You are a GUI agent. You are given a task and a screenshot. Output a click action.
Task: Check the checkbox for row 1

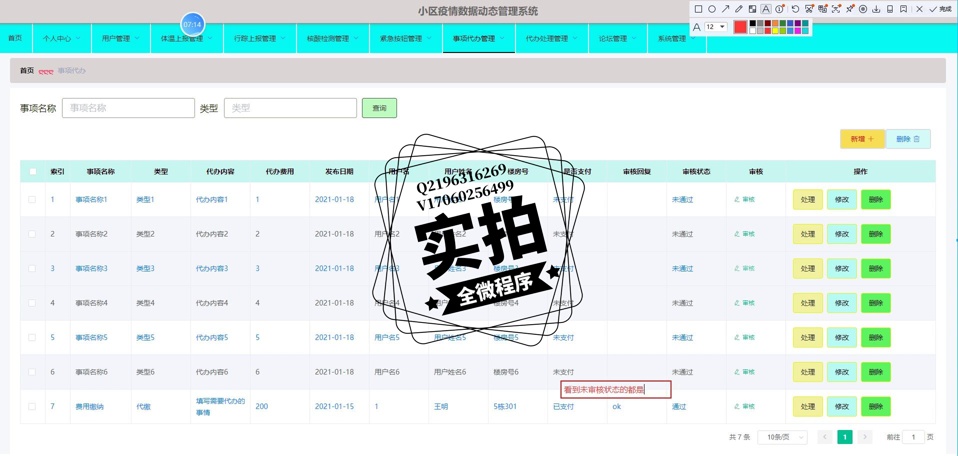[32, 200]
